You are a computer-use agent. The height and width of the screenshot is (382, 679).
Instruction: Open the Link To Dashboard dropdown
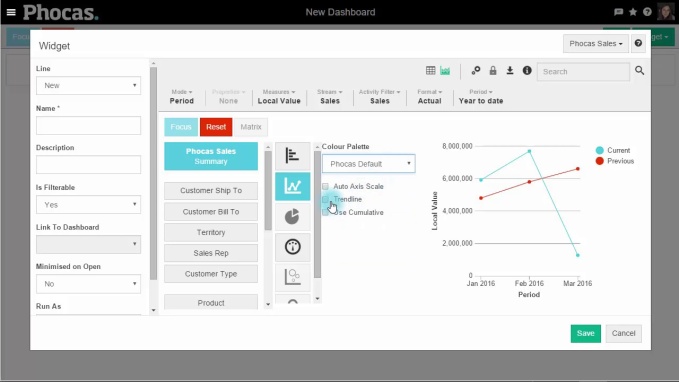tap(88, 244)
